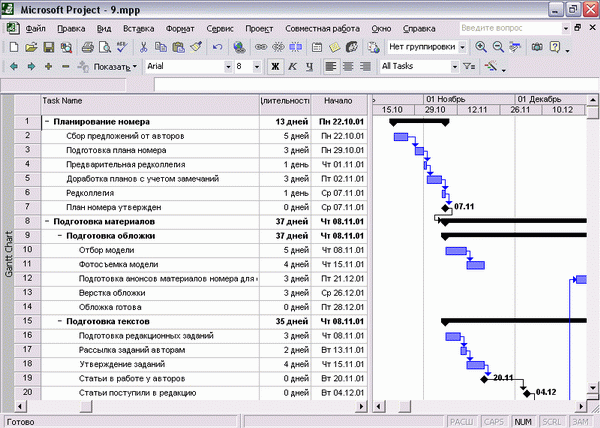Unlink the selected tasks
This screenshot has height=428, width=600.
point(278,47)
